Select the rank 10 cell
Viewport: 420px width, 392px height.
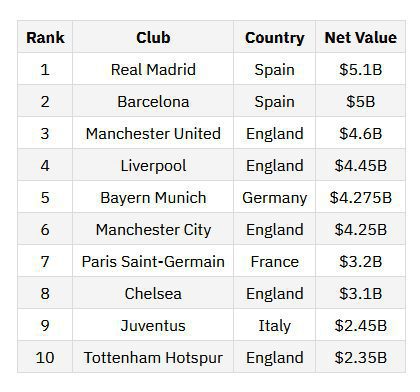pyautogui.click(x=45, y=357)
